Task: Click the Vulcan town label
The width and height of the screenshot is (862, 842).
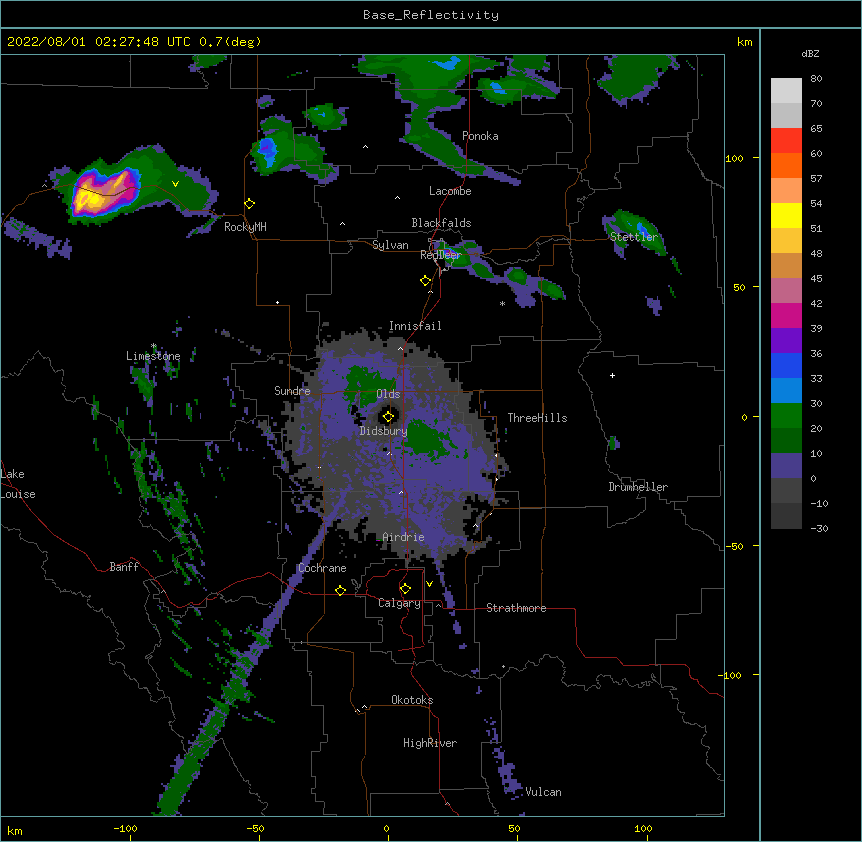Action: pyautogui.click(x=543, y=792)
